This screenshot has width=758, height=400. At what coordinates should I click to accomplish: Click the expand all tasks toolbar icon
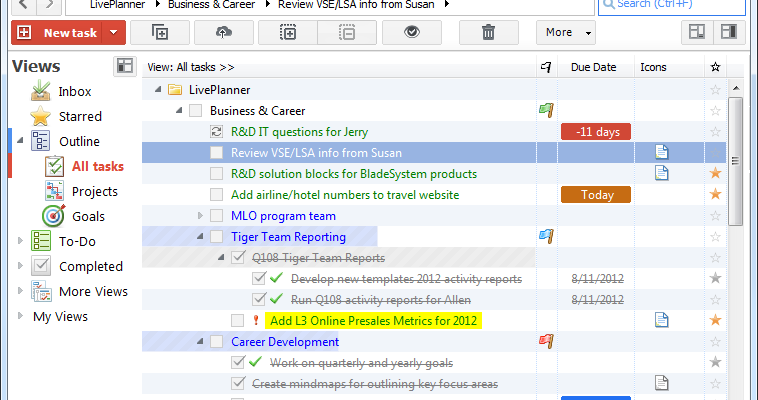click(288, 32)
